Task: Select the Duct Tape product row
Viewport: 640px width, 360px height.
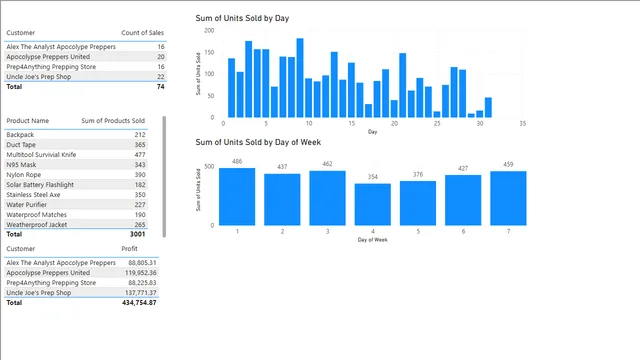Action: coord(76,144)
